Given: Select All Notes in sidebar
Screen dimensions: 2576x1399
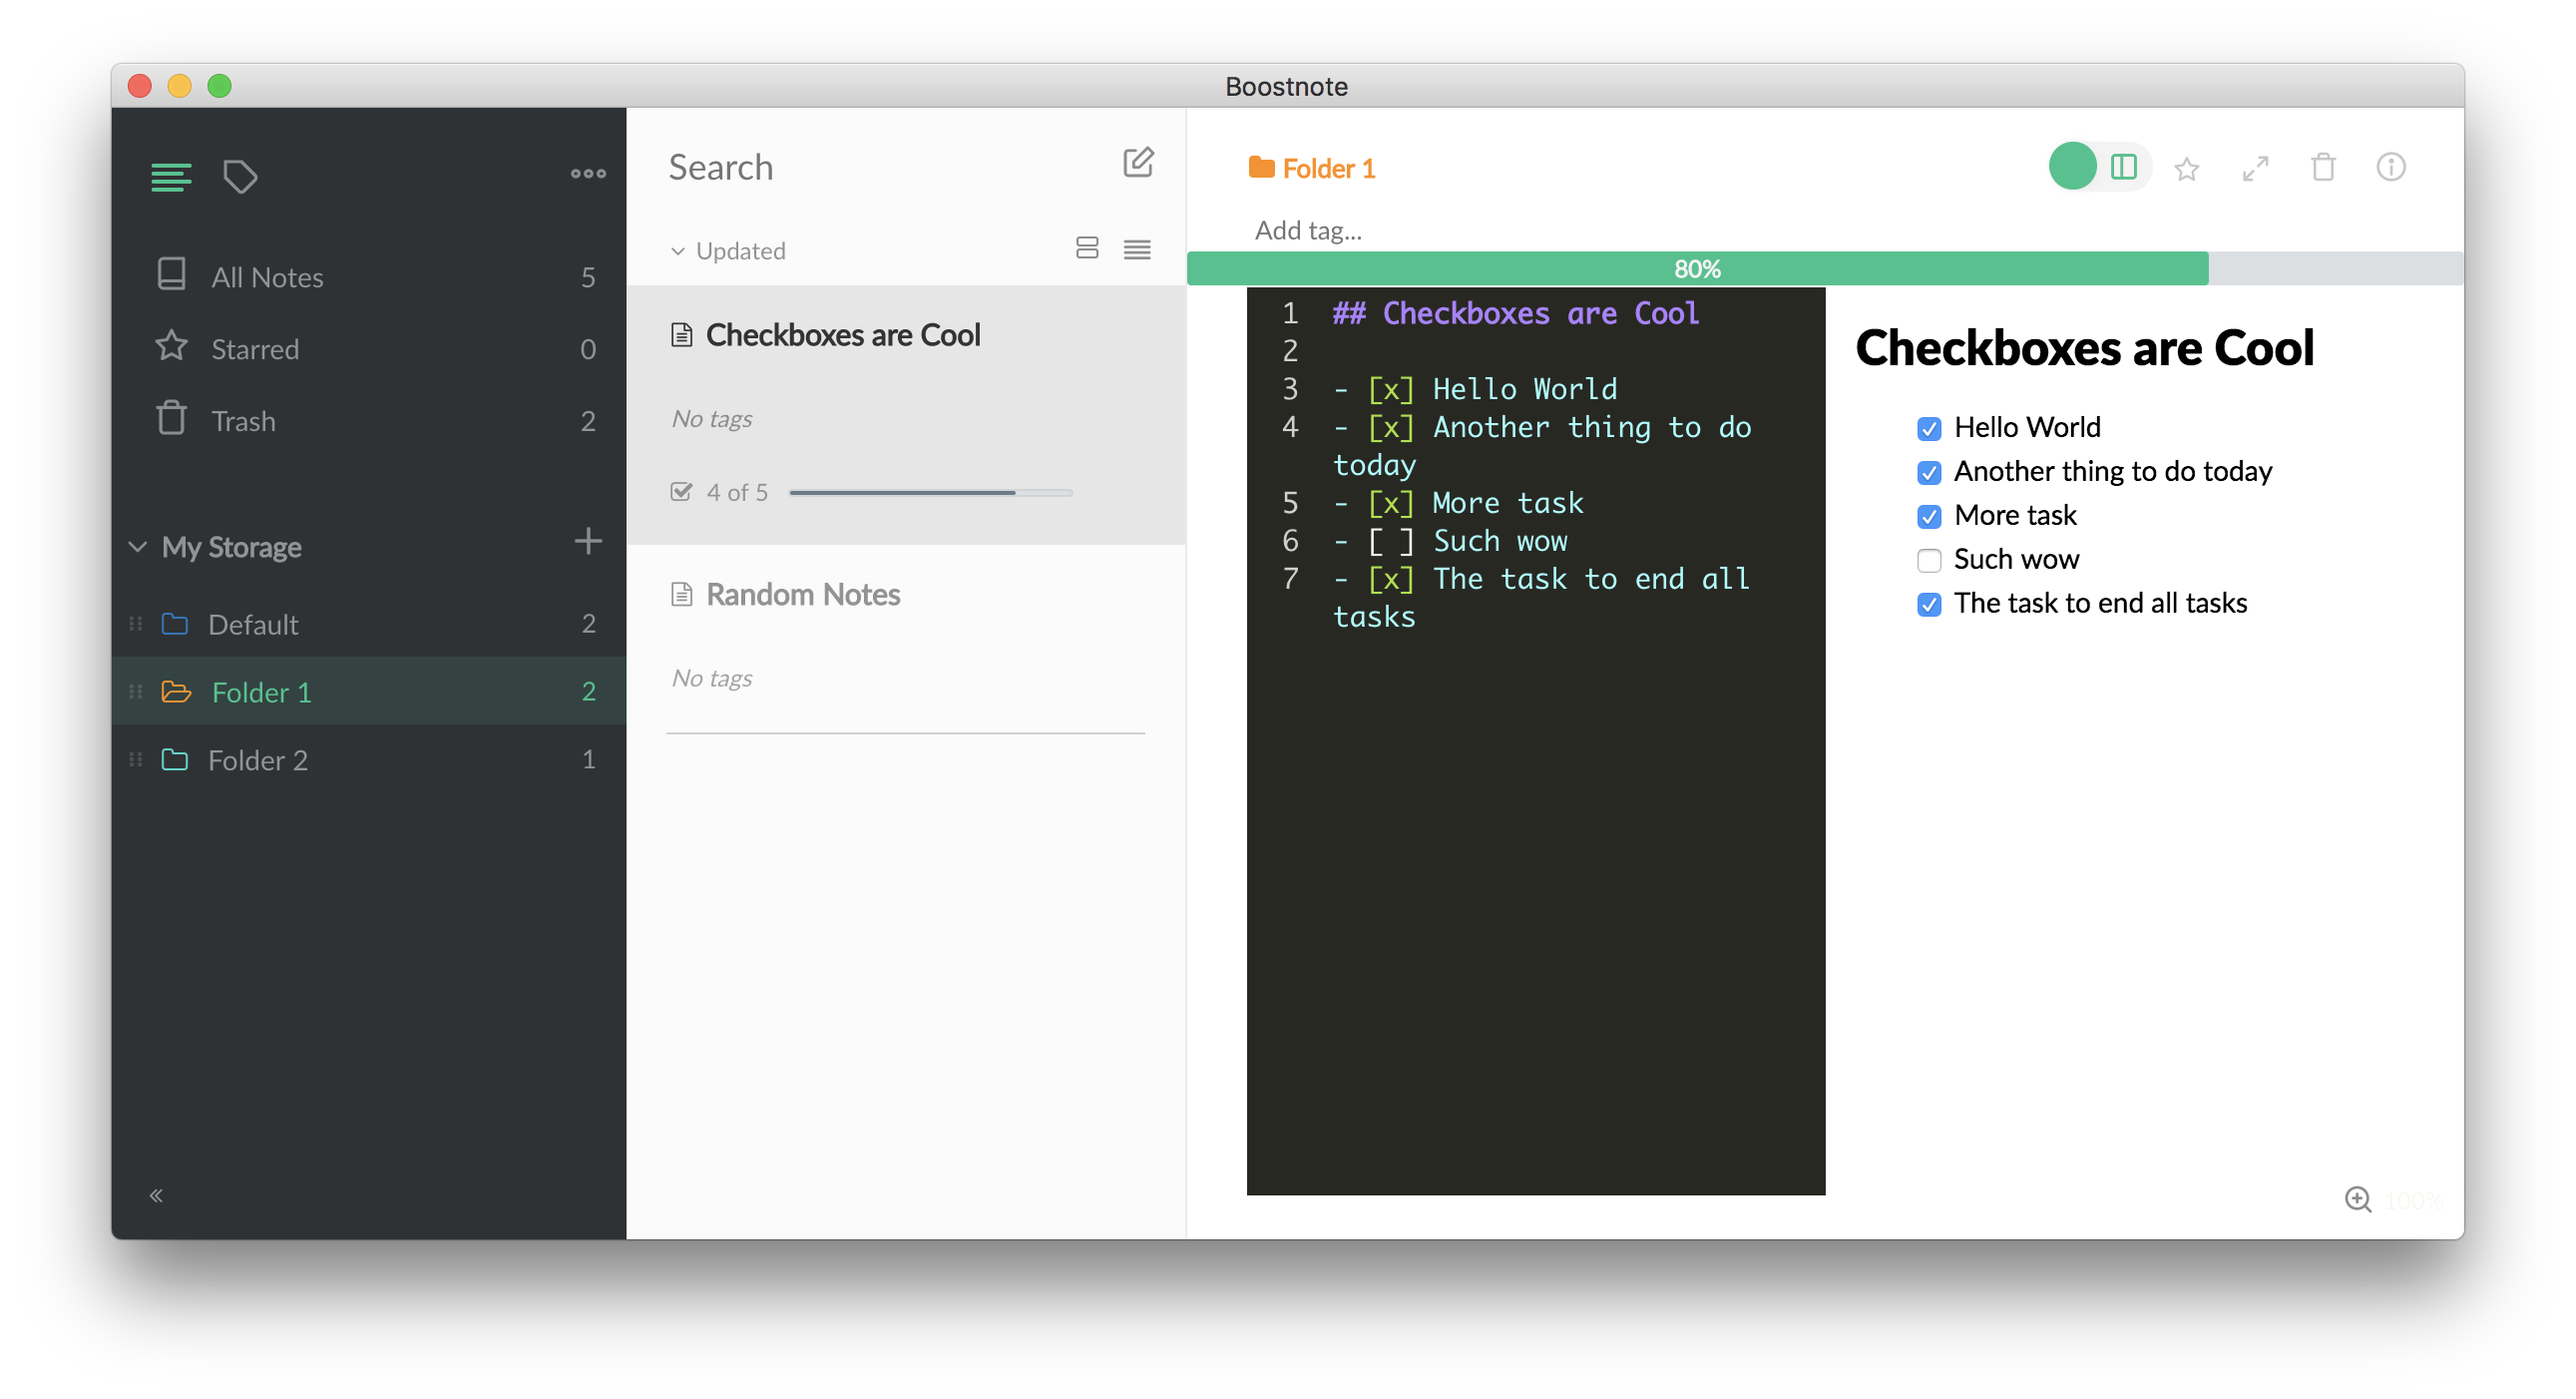Looking at the screenshot, I should [265, 275].
